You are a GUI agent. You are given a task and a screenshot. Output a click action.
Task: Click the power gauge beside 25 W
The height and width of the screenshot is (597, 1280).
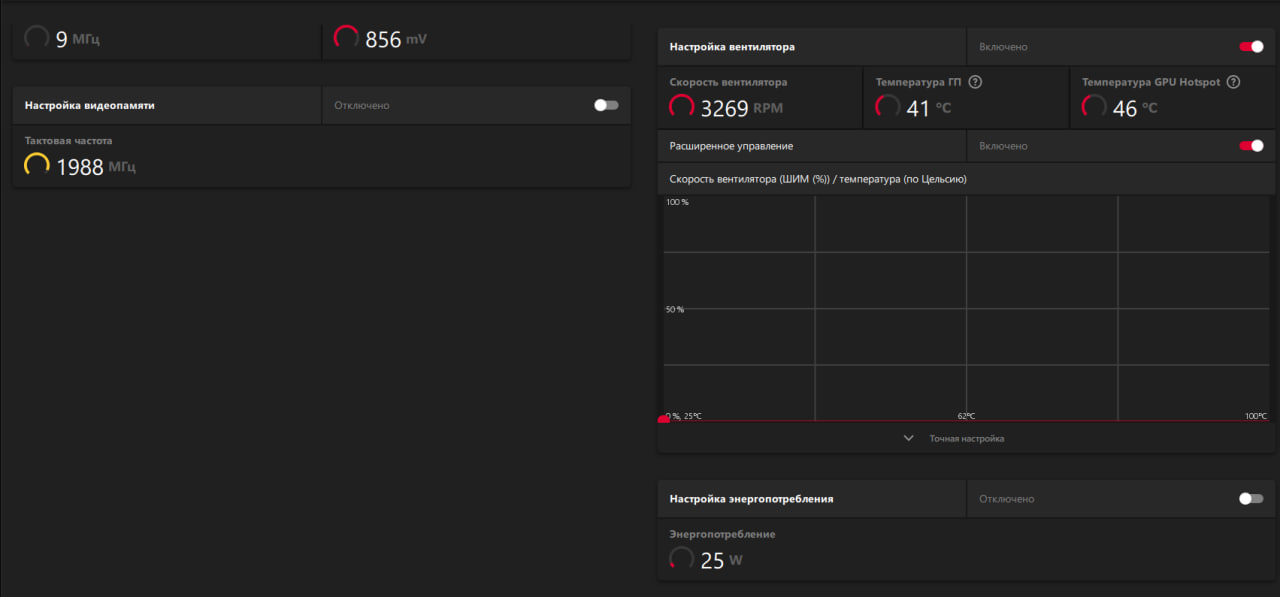pos(682,559)
